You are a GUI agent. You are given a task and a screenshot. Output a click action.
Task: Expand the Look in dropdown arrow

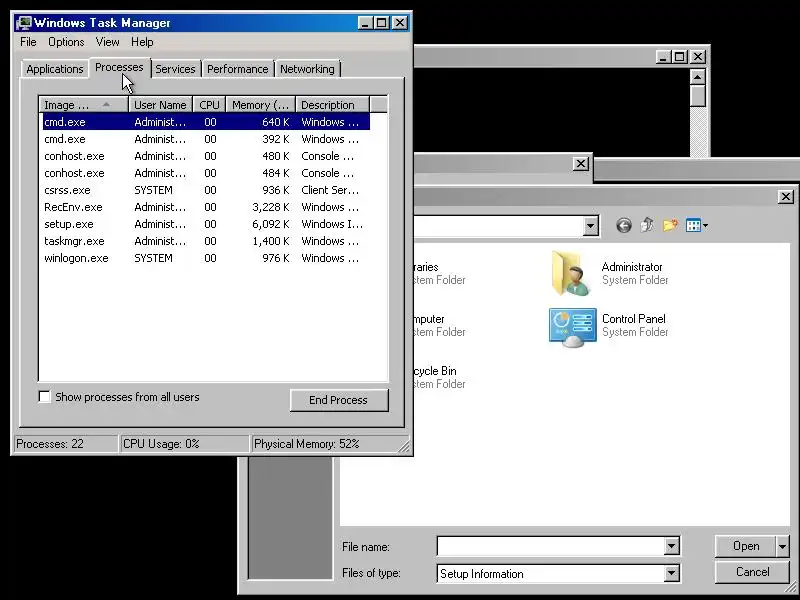pyautogui.click(x=590, y=225)
